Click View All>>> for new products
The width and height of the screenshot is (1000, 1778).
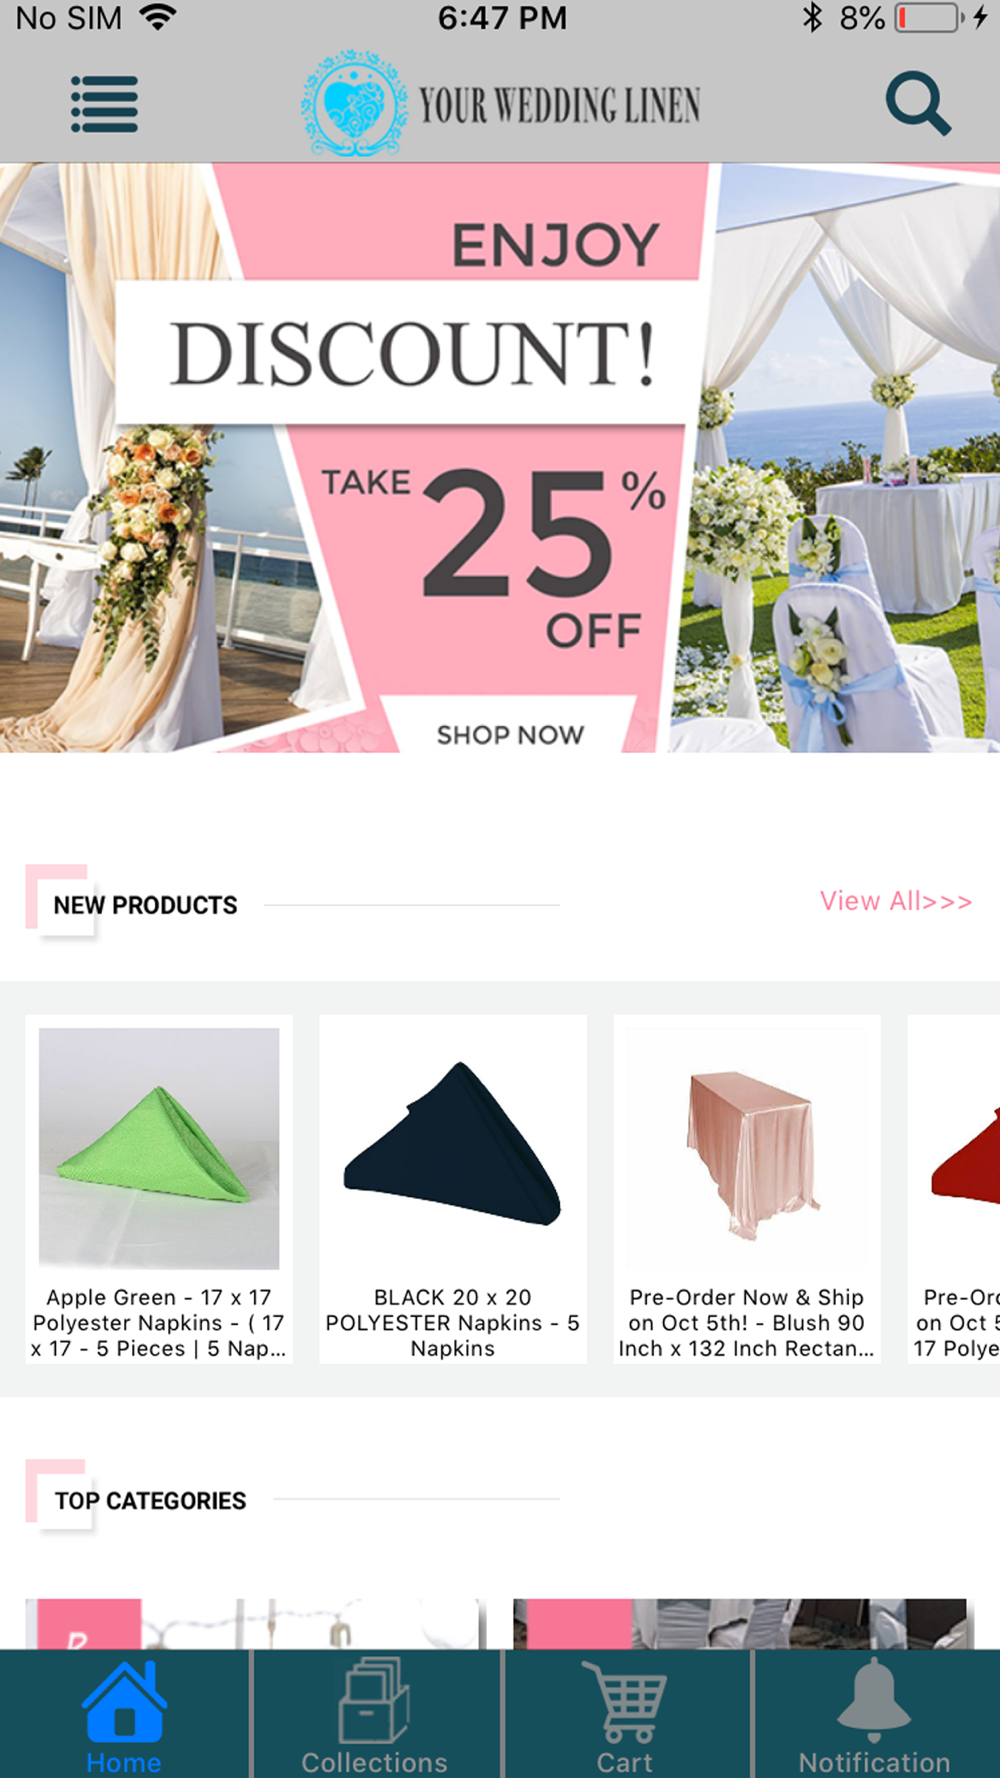(x=896, y=901)
